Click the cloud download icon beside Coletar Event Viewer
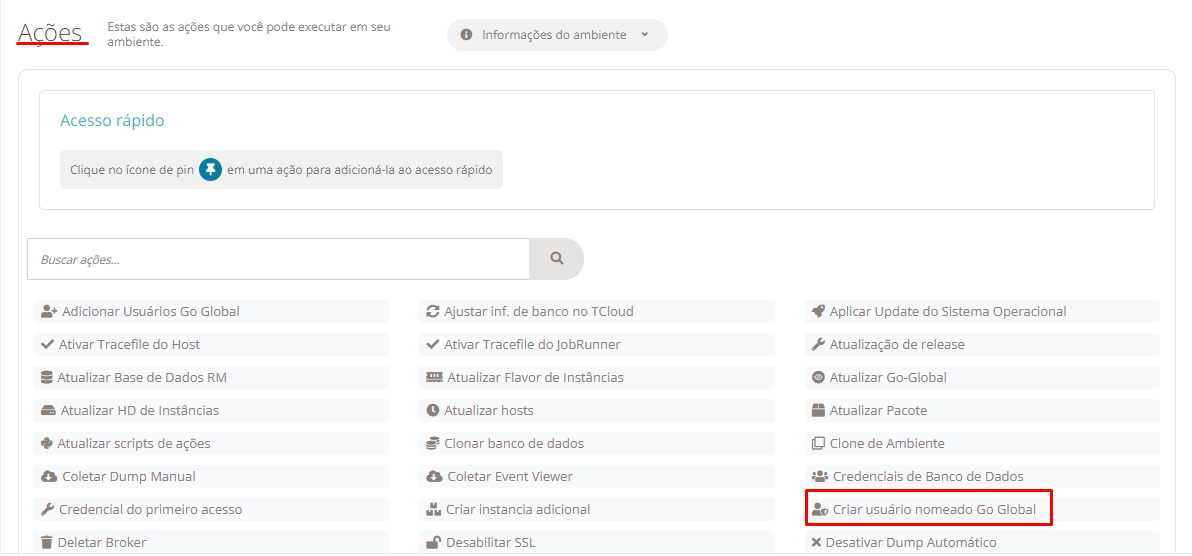The image size is (1192, 556). pos(434,477)
